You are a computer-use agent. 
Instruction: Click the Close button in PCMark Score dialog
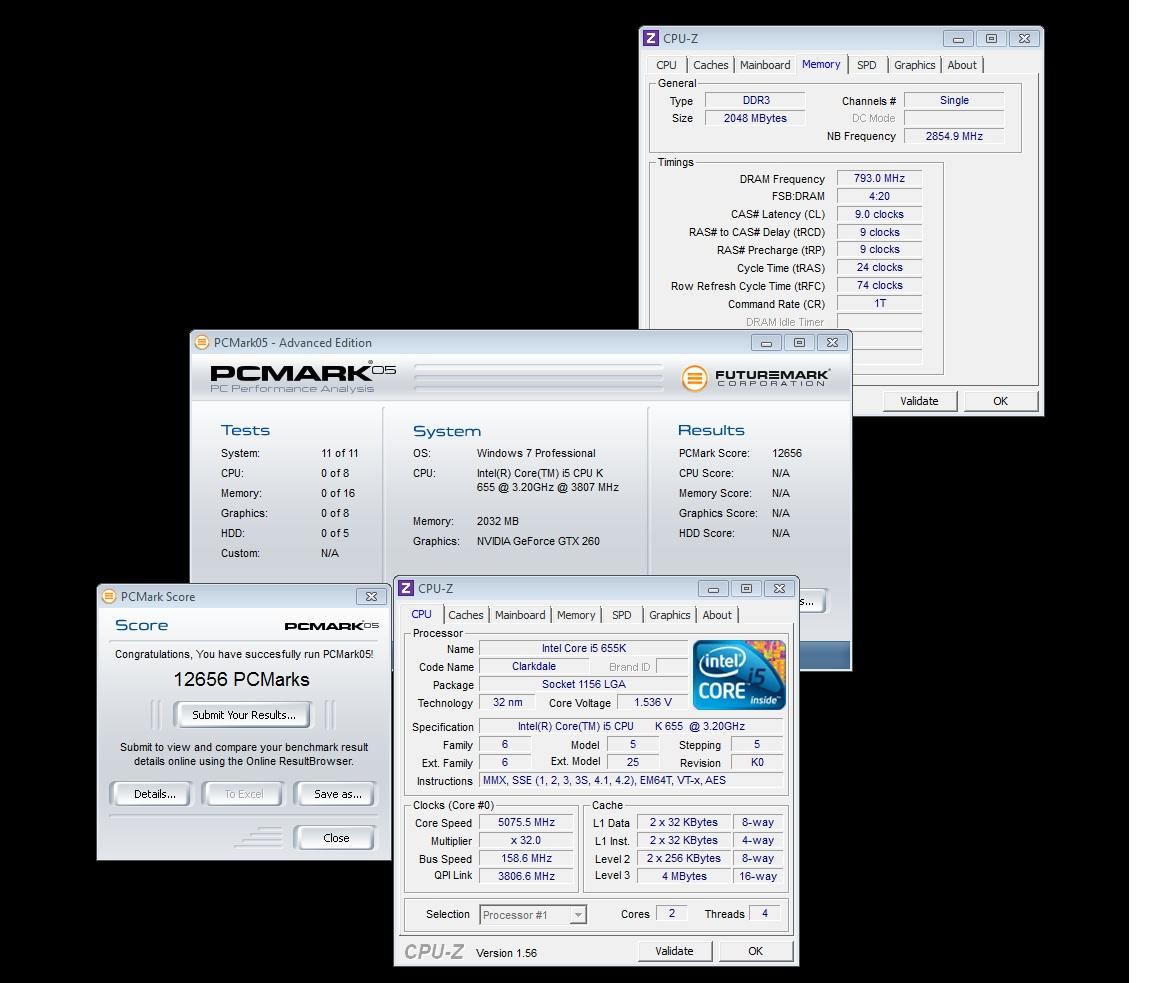(x=336, y=838)
